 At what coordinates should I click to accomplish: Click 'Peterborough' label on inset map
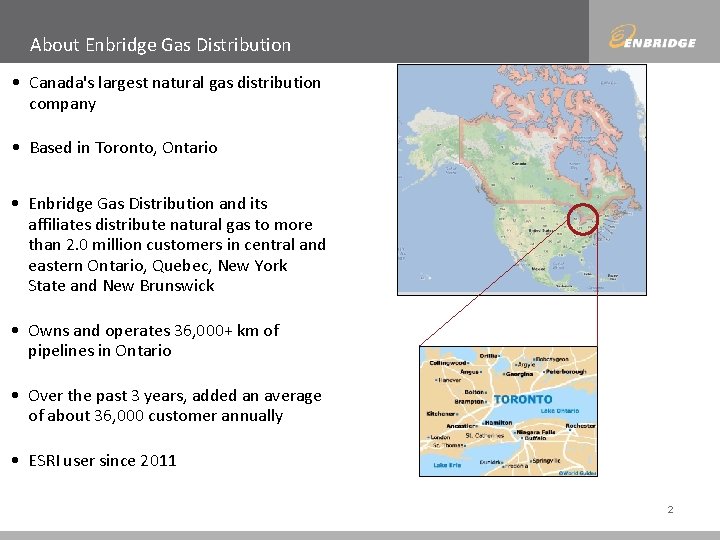click(566, 371)
